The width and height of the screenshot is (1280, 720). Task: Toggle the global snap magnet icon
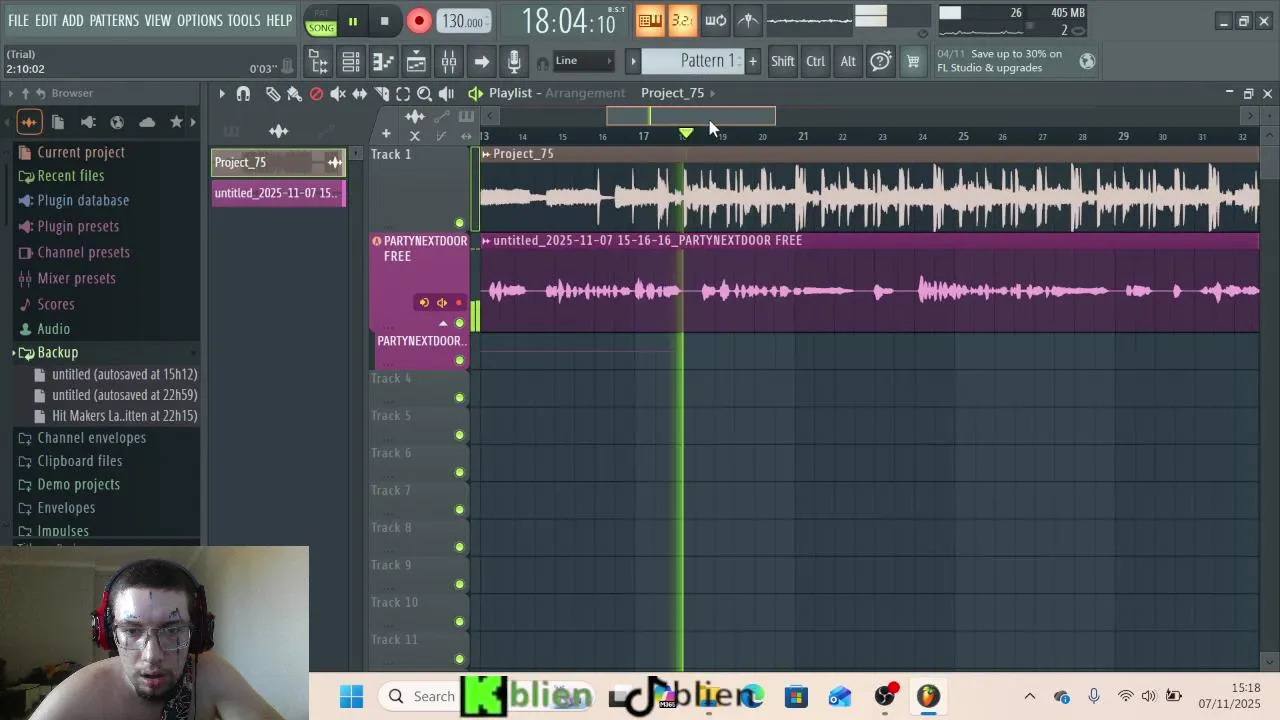pos(543,63)
